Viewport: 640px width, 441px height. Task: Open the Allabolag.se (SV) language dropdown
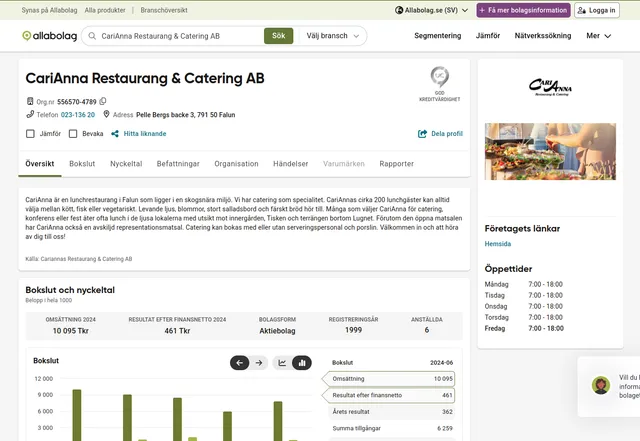[x=431, y=10]
